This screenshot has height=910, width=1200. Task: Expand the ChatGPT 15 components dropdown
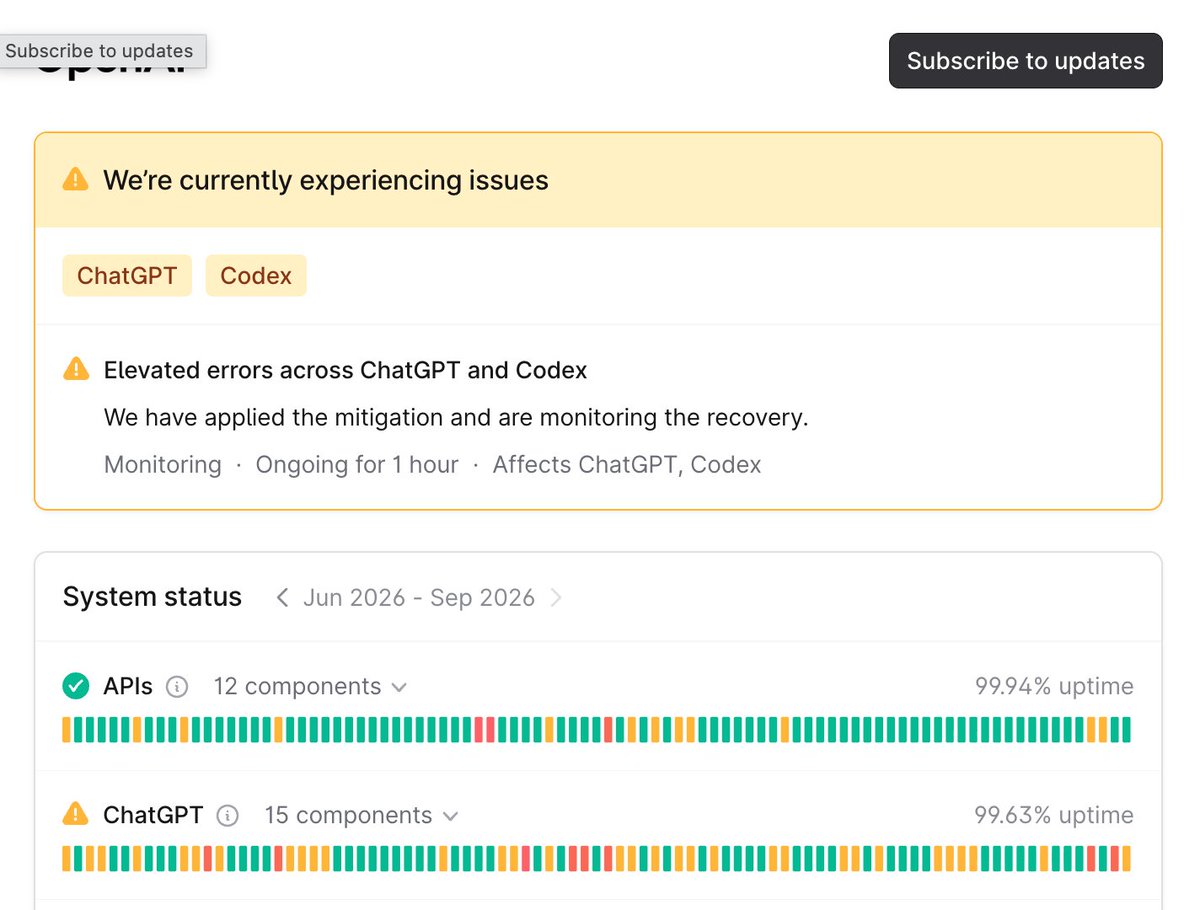[361, 816]
